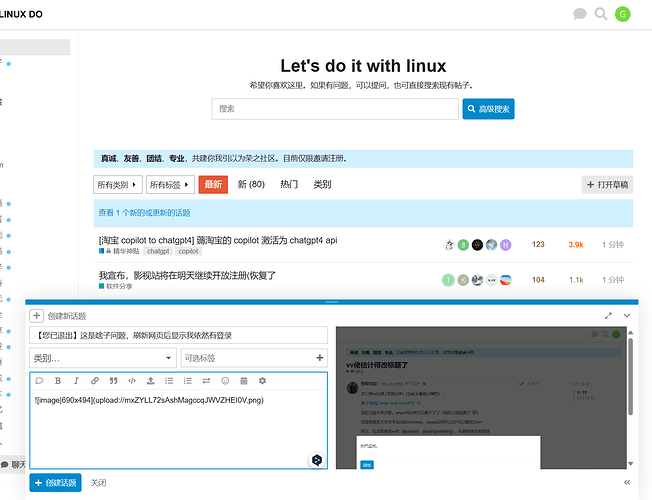Image resolution: width=652 pixels, height=500 pixels.
Task: Click the 打开草稿 button
Action: pos(607,185)
